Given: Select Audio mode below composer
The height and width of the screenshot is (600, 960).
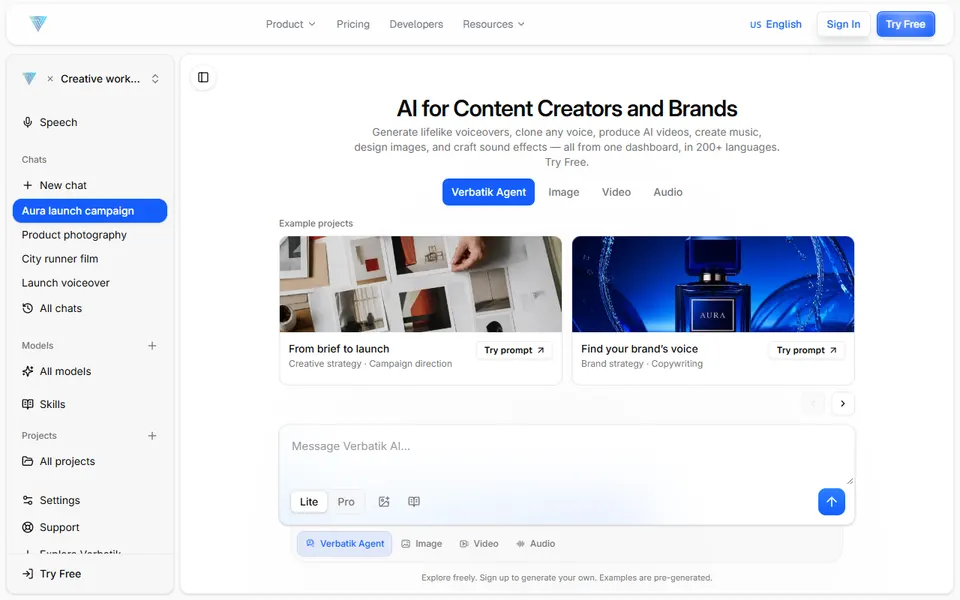Looking at the screenshot, I should (x=536, y=544).
